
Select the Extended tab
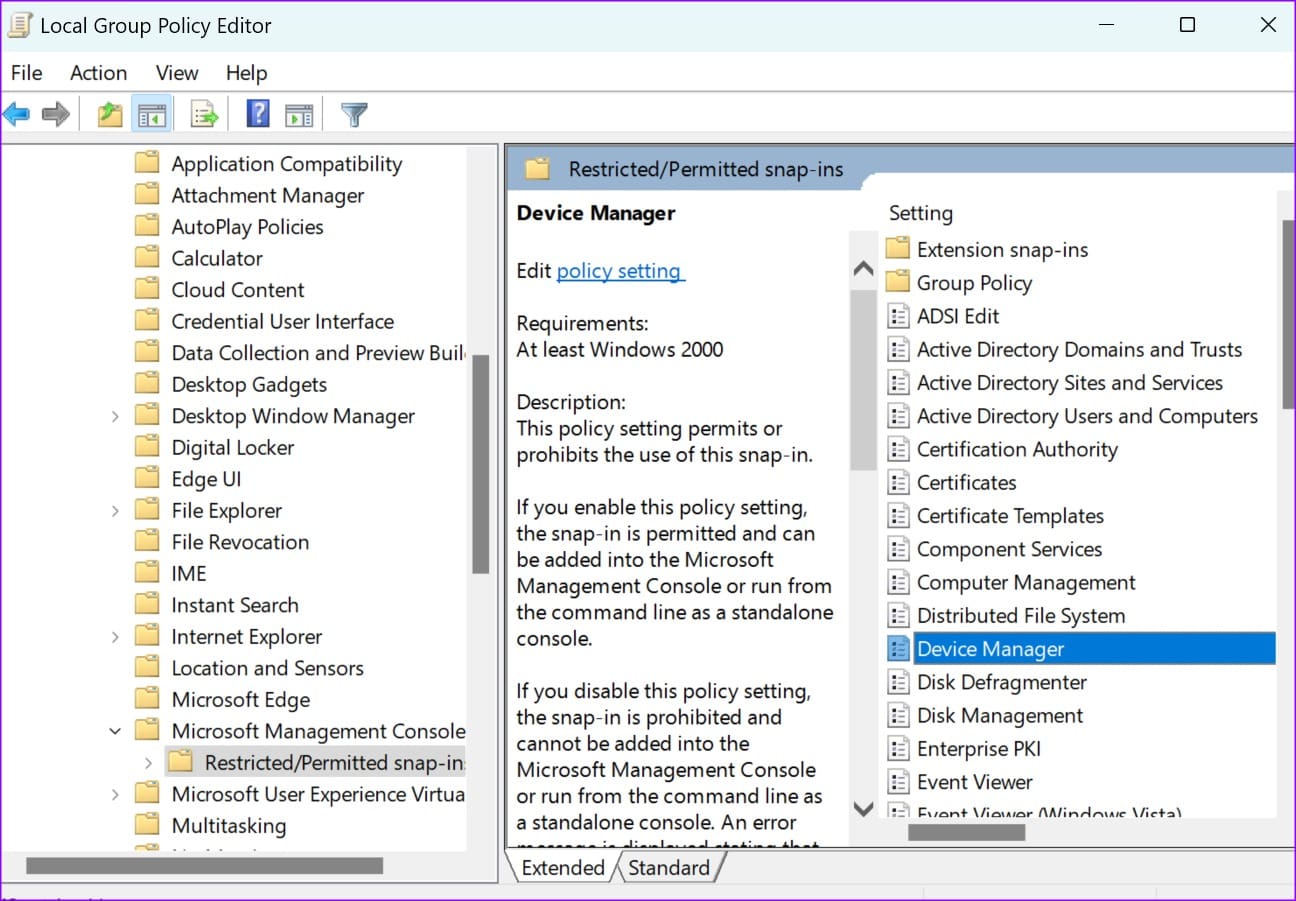point(562,867)
